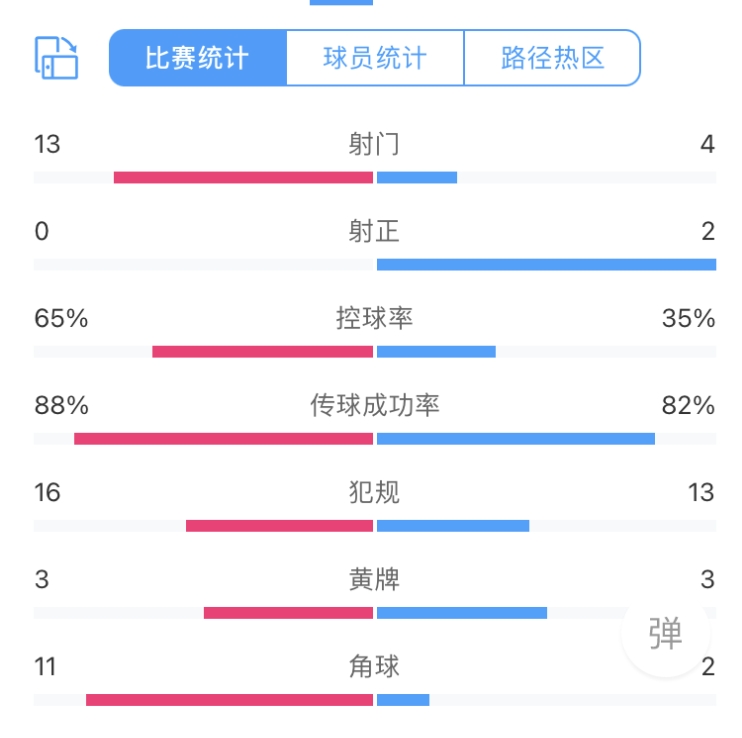The width and height of the screenshot is (742, 738).
Task: Click the 角球 stat label
Action: pos(374,666)
